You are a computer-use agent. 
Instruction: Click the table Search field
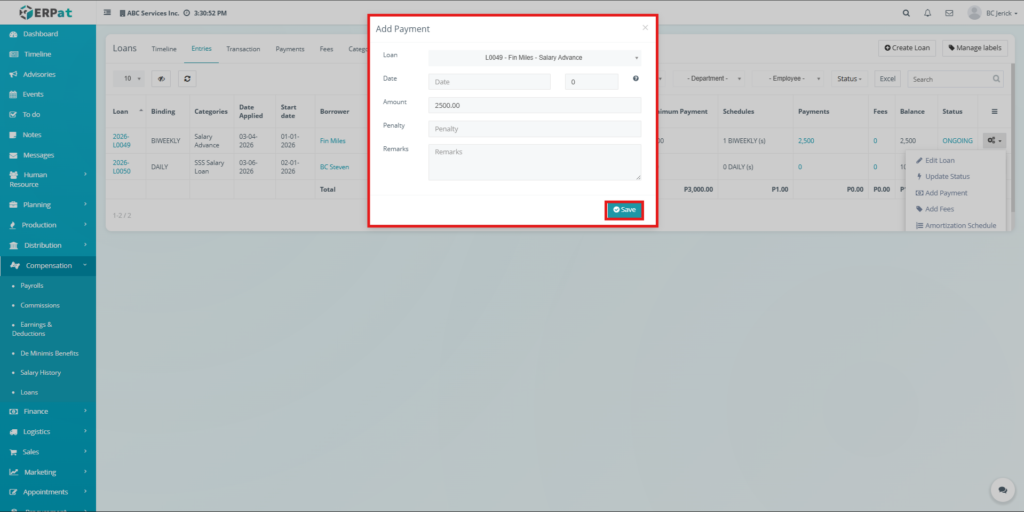[x=955, y=79]
